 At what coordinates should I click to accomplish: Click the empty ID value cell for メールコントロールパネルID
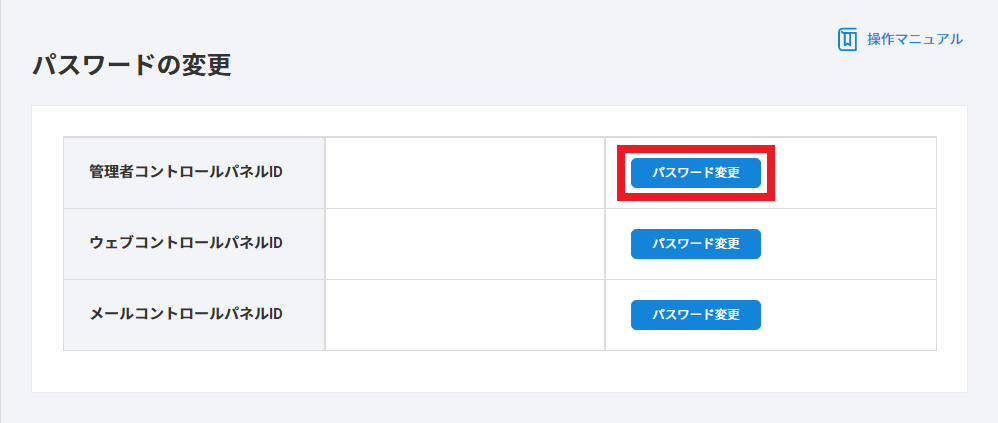(465, 314)
